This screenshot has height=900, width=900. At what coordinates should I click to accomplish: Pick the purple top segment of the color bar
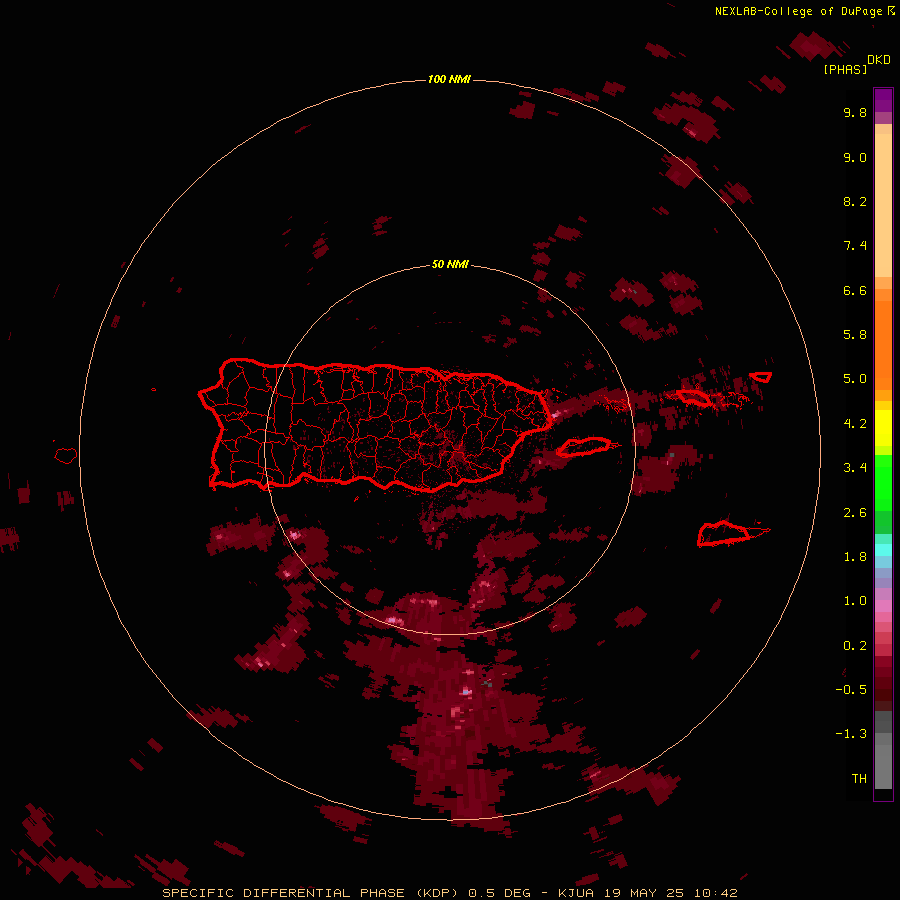click(883, 100)
